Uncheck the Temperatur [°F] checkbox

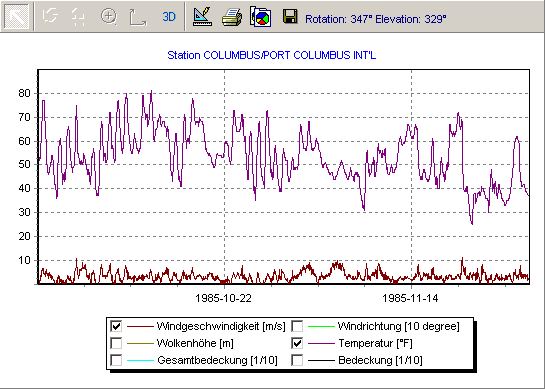pos(297,343)
